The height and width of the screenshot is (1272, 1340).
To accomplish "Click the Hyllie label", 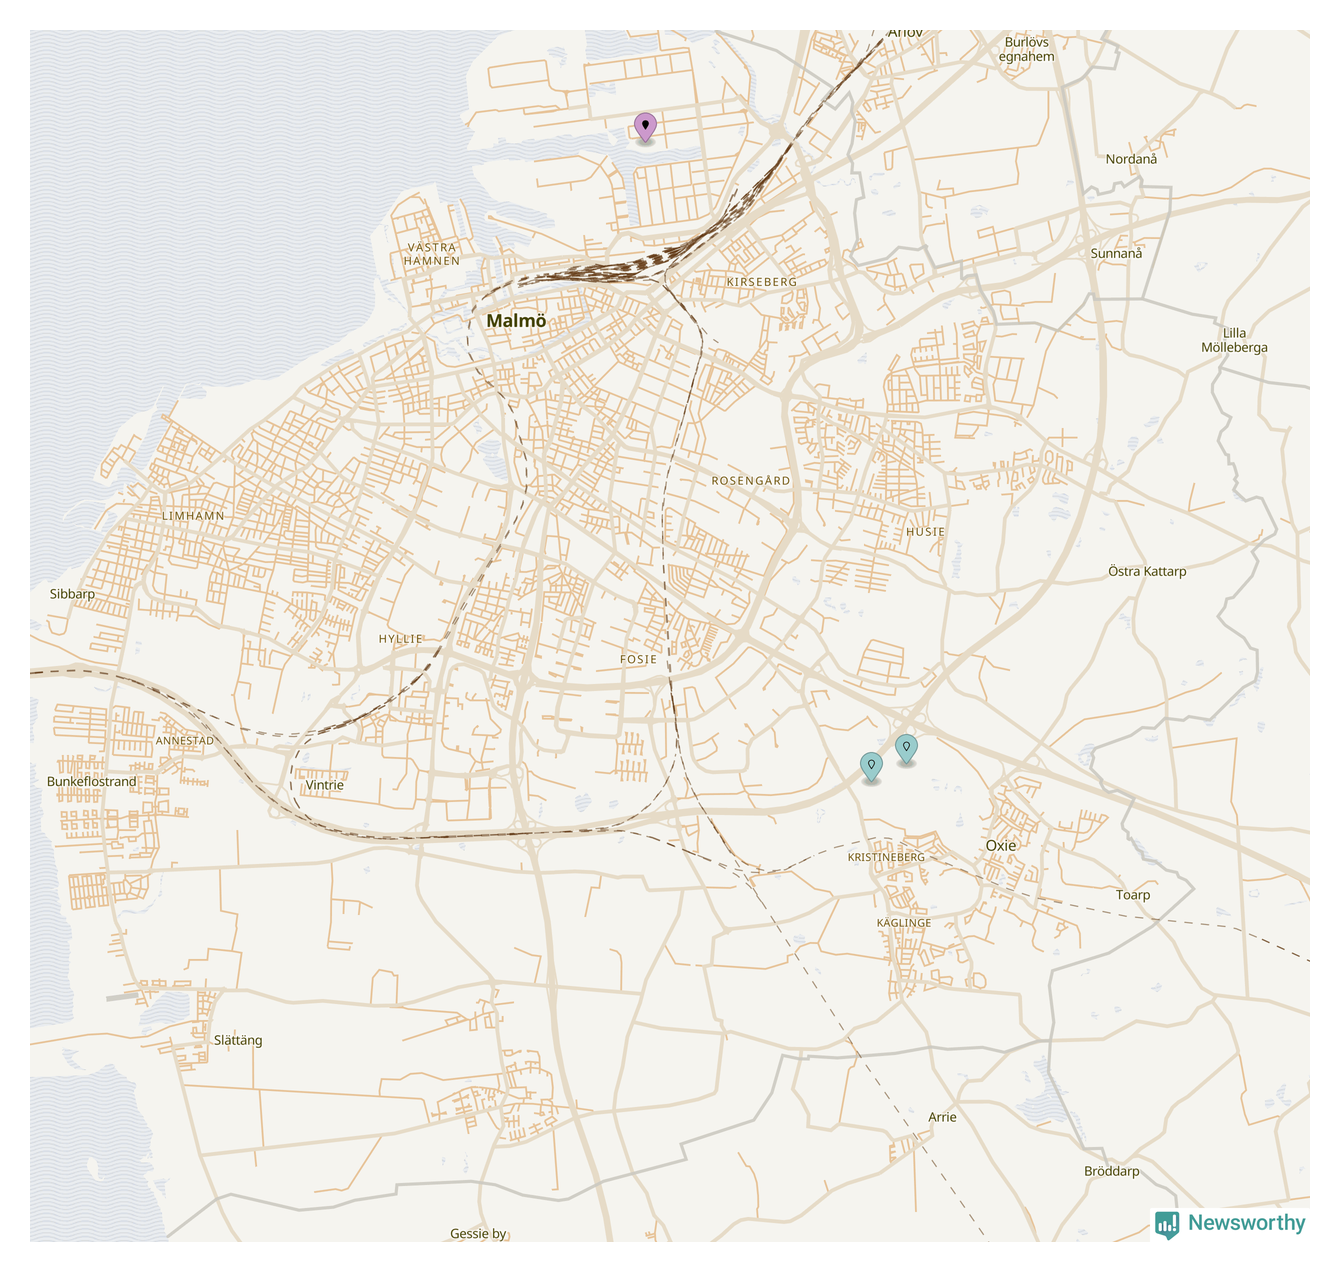I will tap(401, 639).
